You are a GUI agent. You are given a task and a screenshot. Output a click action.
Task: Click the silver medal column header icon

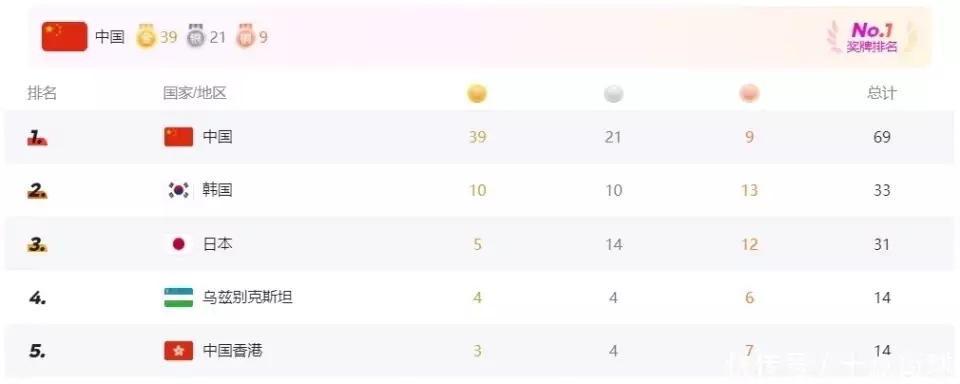tap(613, 94)
